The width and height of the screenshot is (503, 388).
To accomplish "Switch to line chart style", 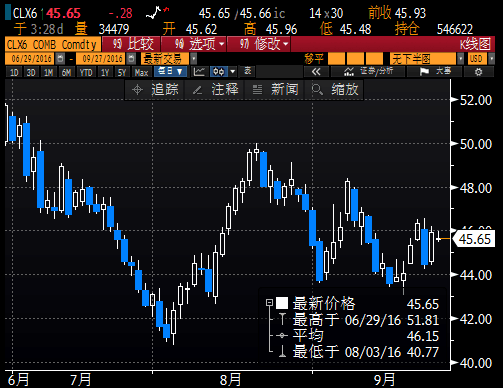I will [199, 72].
